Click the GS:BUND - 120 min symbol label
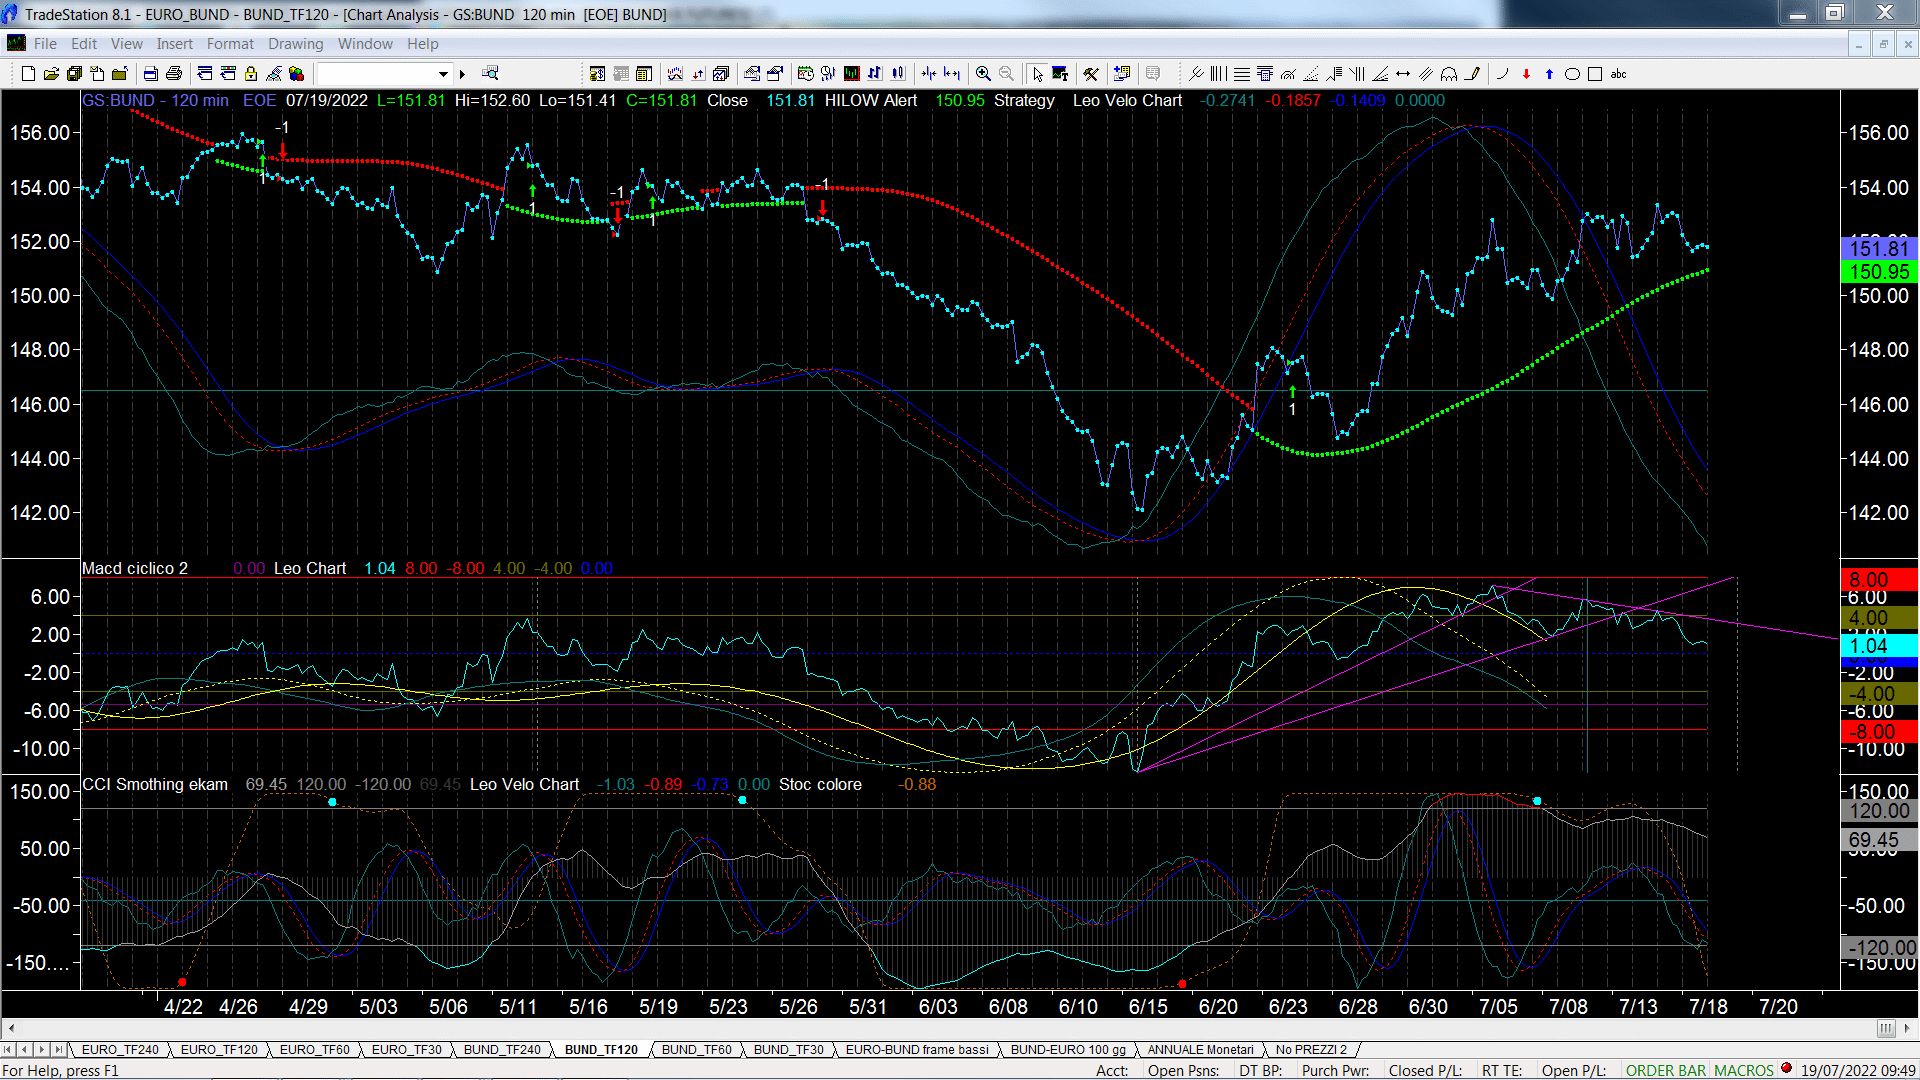The height and width of the screenshot is (1080, 1920). 155,100
